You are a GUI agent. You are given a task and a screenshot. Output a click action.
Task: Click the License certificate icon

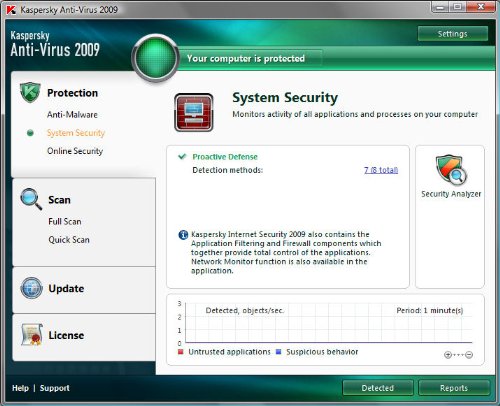pyautogui.click(x=31, y=334)
